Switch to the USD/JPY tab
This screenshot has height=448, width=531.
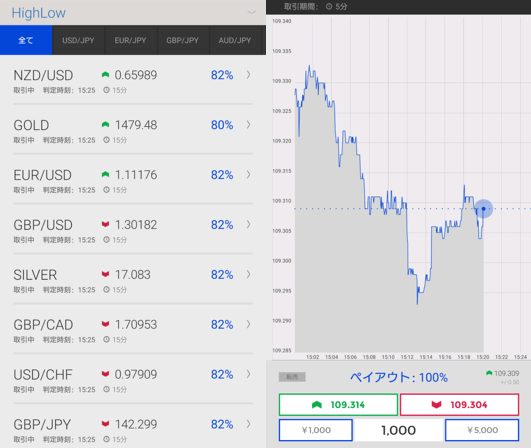pyautogui.click(x=78, y=40)
